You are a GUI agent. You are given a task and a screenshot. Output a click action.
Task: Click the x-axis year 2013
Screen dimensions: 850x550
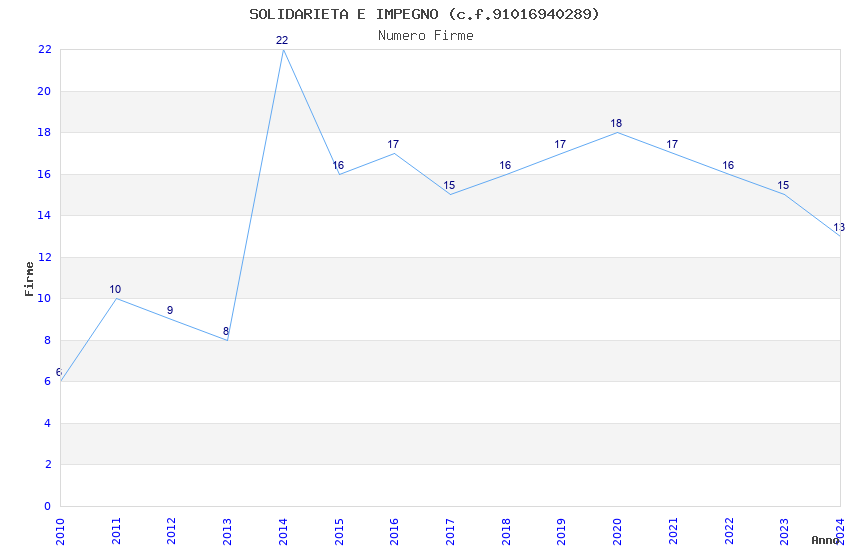click(228, 532)
